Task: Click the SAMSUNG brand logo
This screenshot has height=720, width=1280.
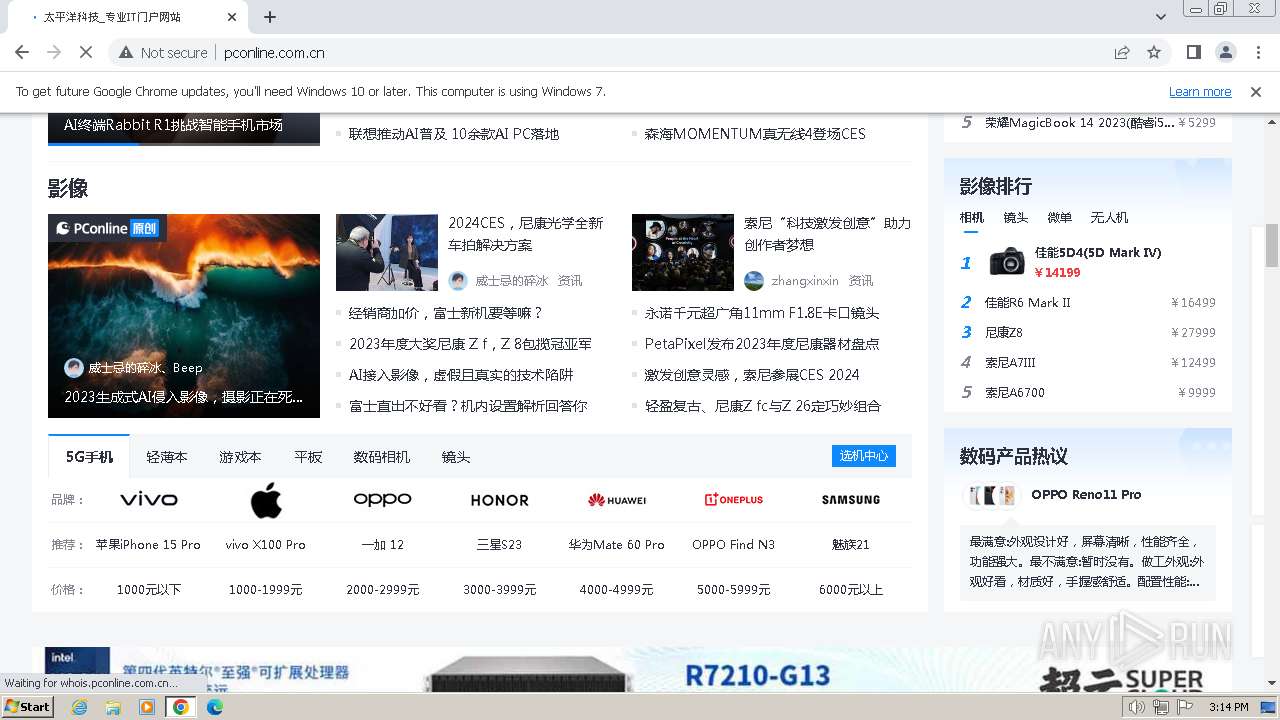Action: [851, 499]
